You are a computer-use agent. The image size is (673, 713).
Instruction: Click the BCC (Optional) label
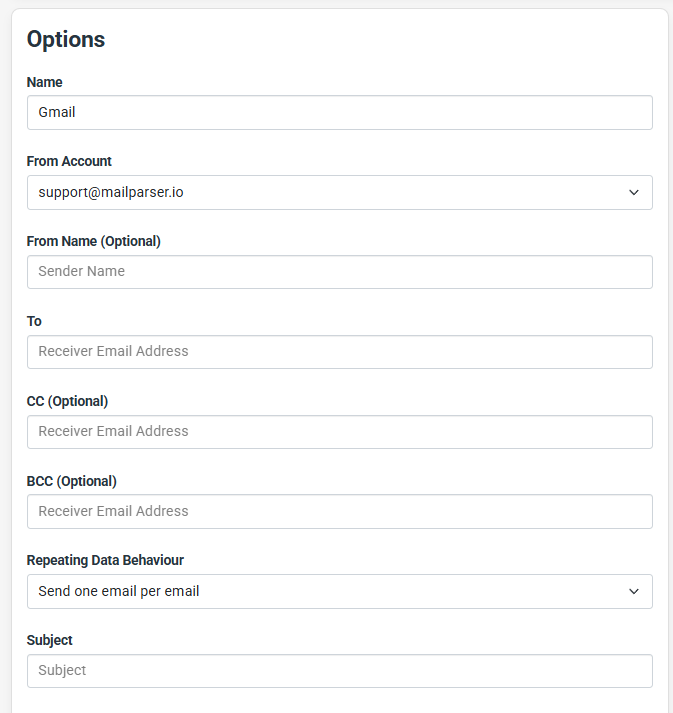tap(72, 482)
